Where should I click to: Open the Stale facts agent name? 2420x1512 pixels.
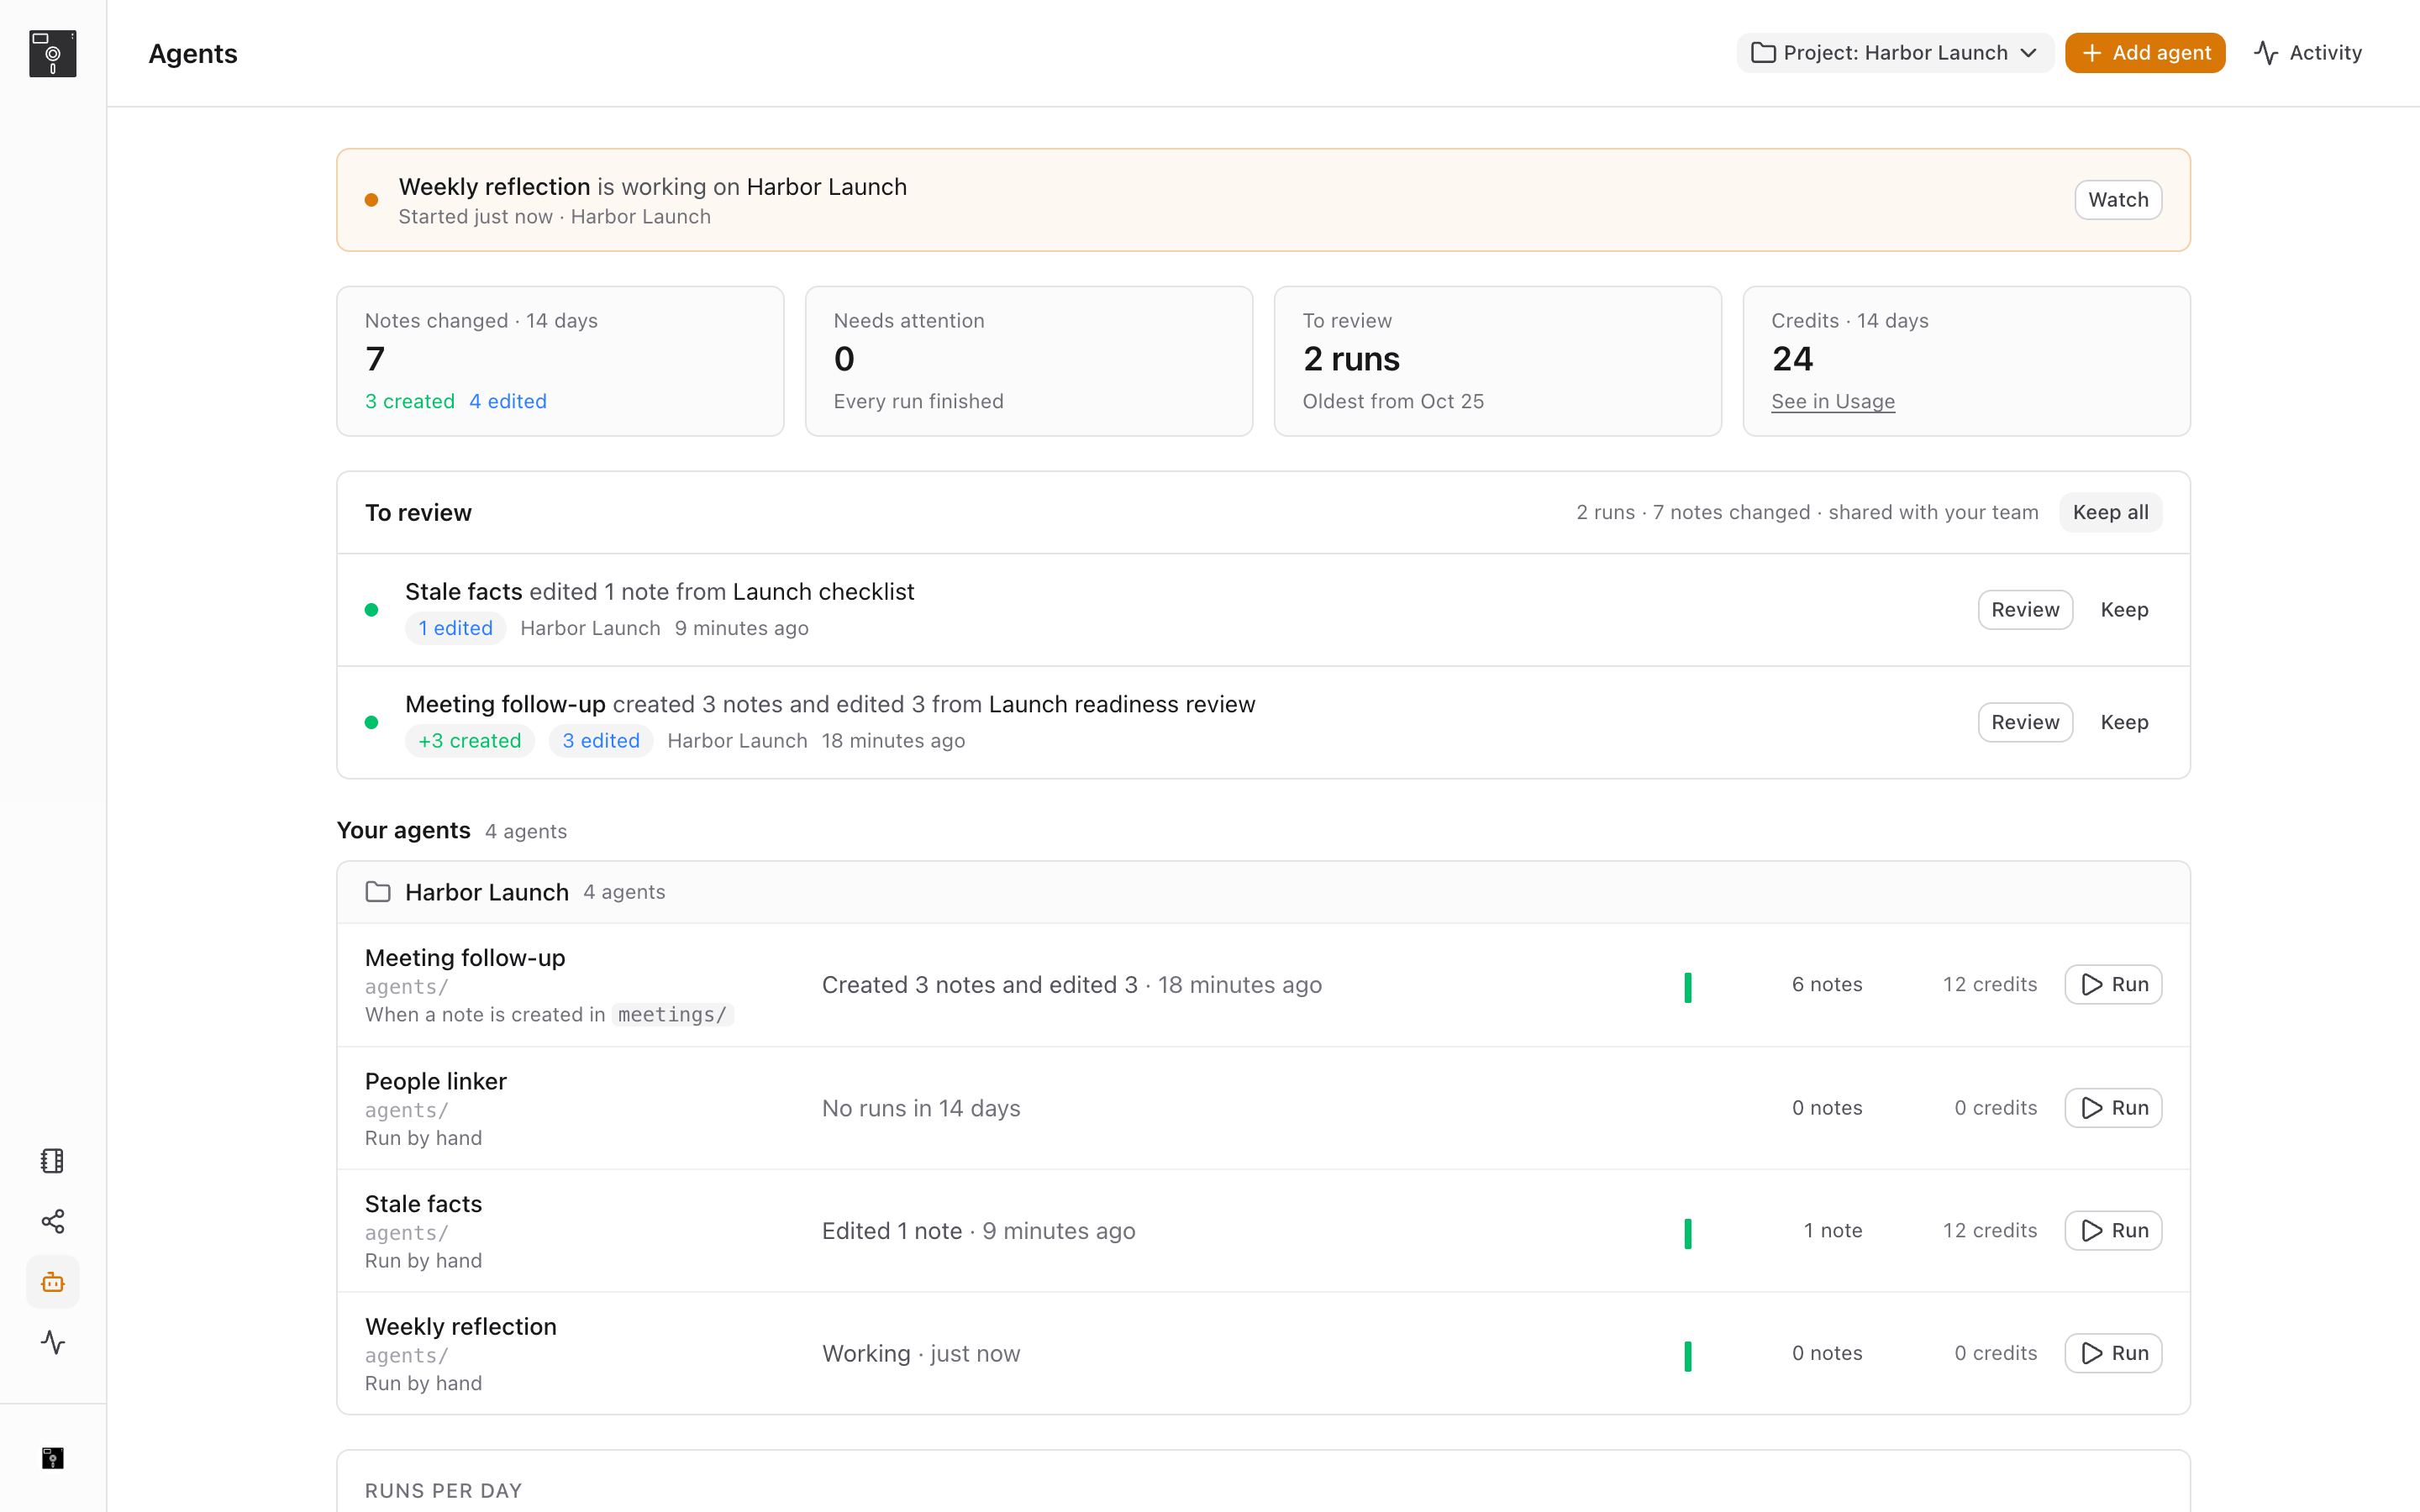point(423,1204)
